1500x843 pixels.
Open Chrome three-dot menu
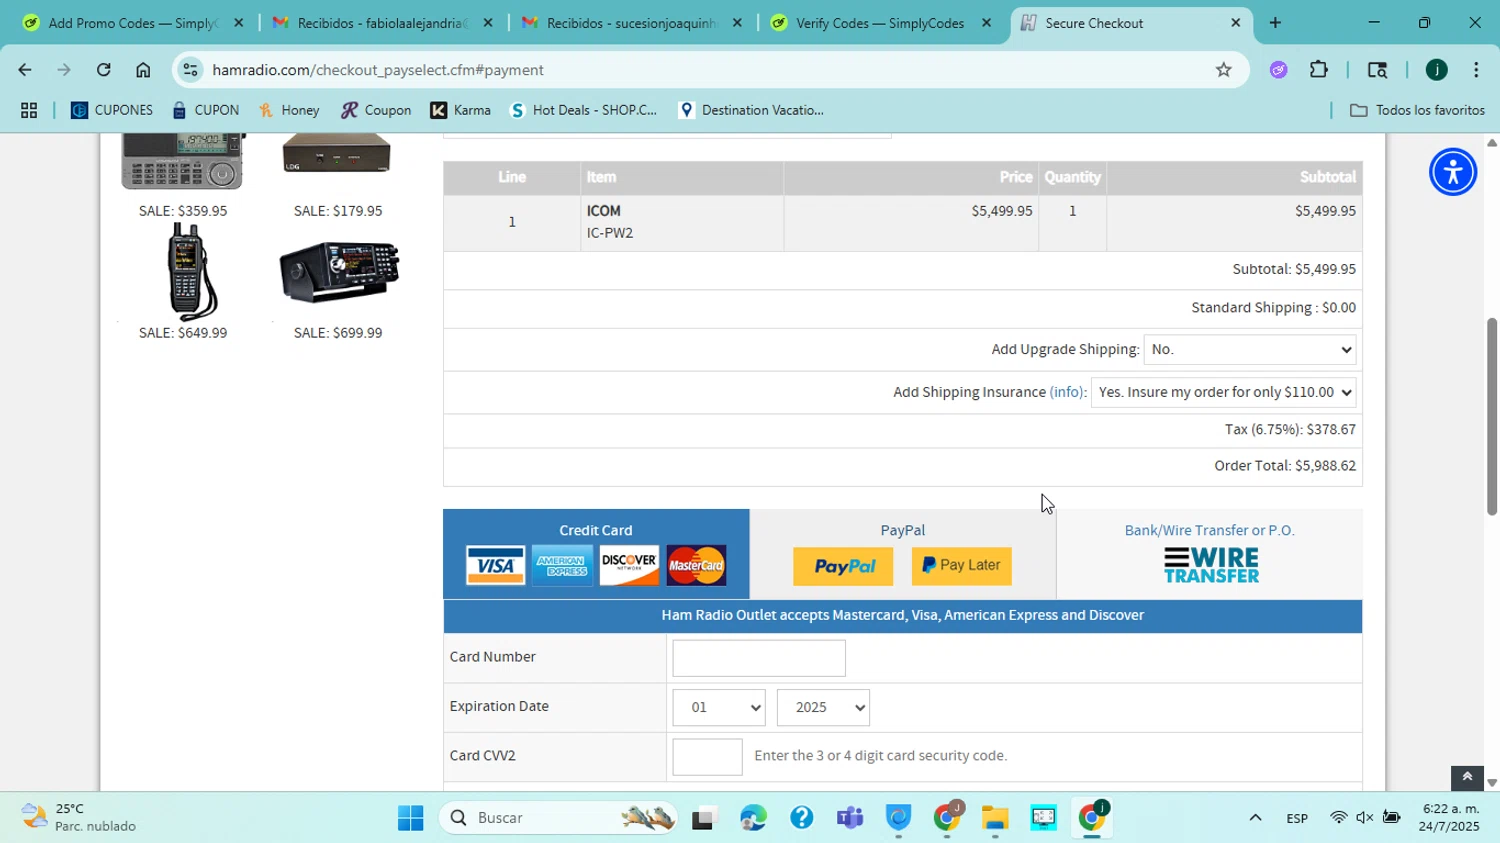[x=1476, y=70]
